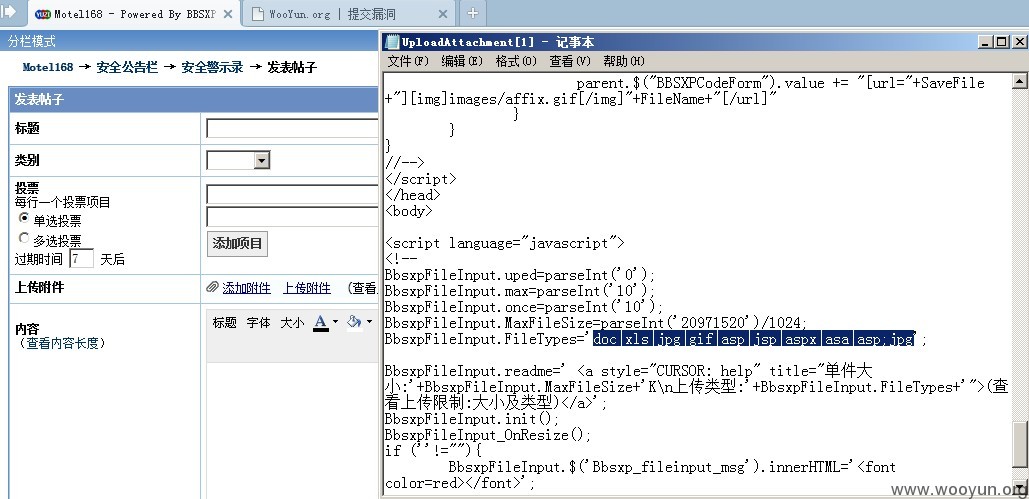Click the Notepad window title bar icon
This screenshot has width=1029, height=499.
392,42
